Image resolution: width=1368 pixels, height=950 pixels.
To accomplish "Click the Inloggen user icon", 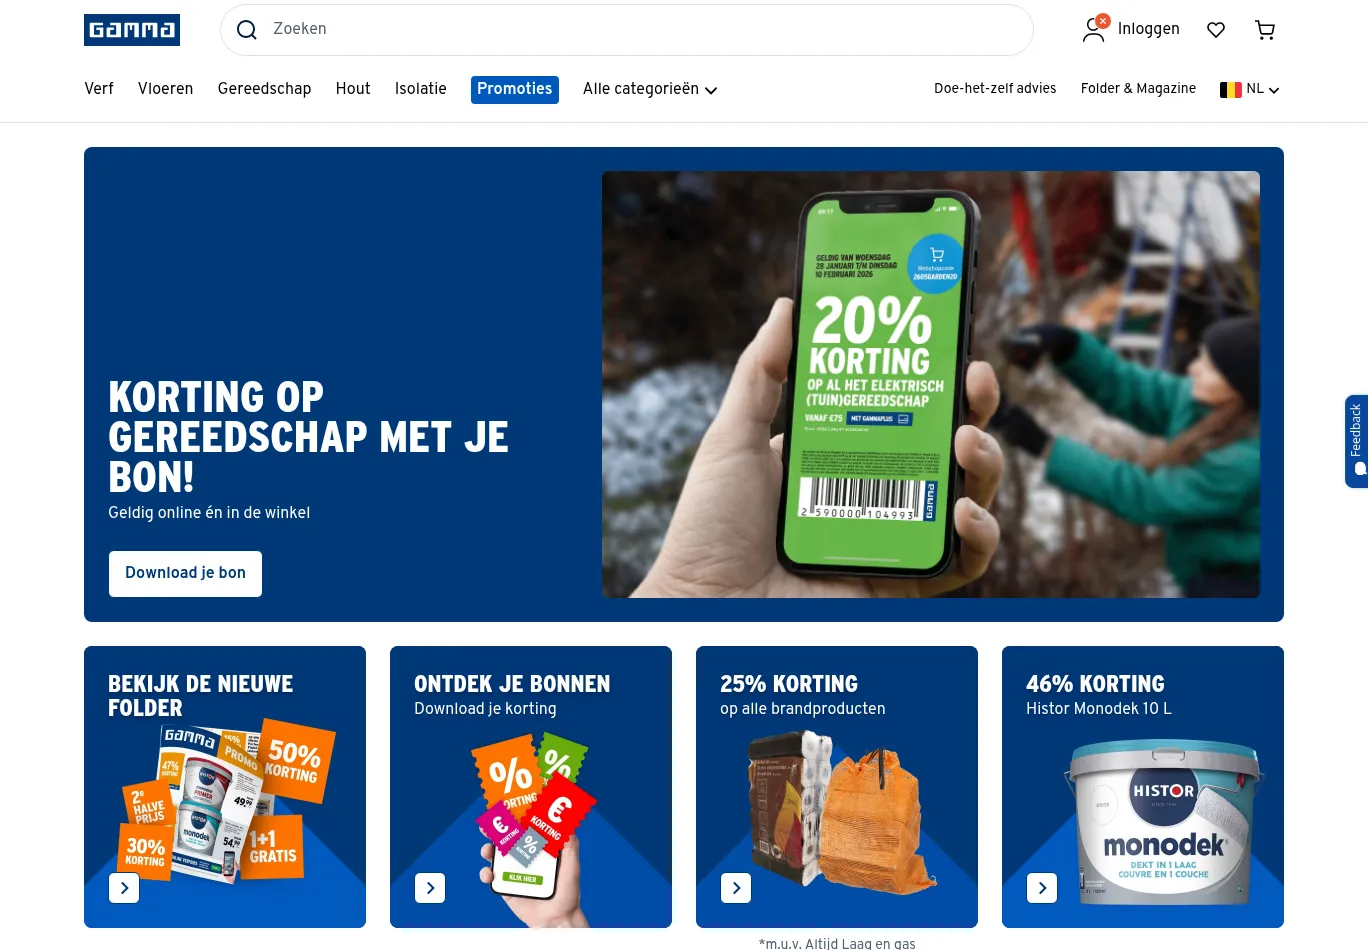I will [x=1094, y=29].
